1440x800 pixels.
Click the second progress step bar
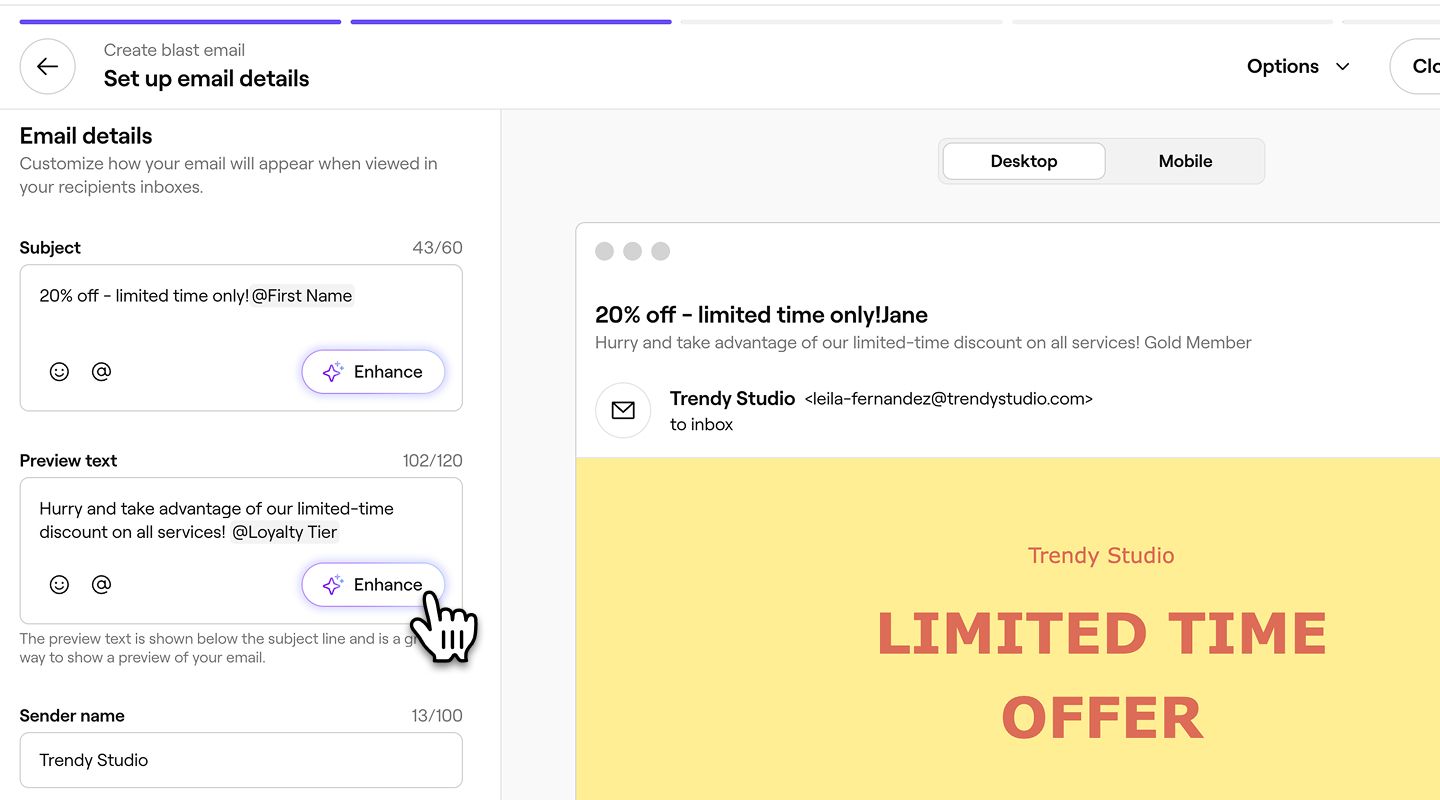511,21
